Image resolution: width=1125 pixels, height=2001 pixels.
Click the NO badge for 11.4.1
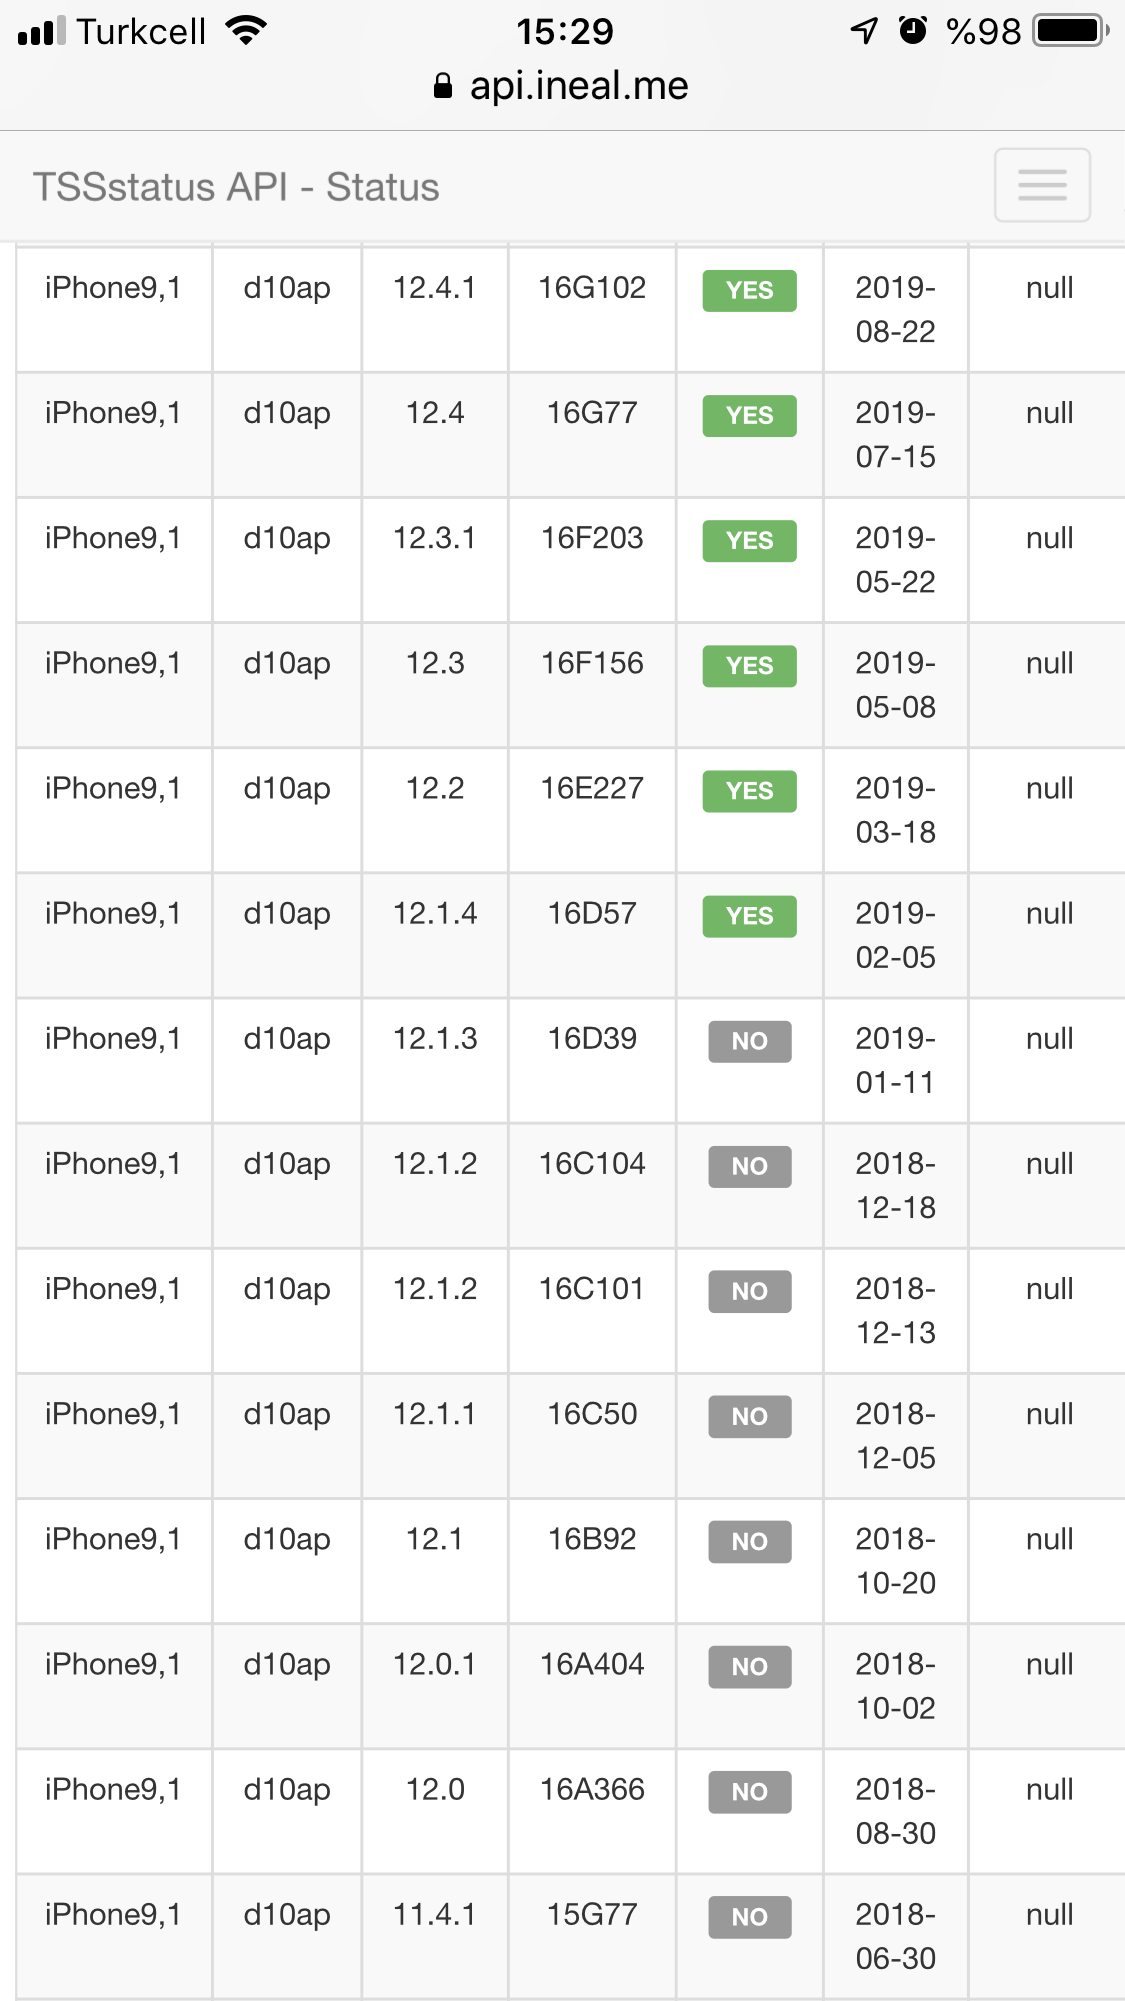tap(749, 1917)
